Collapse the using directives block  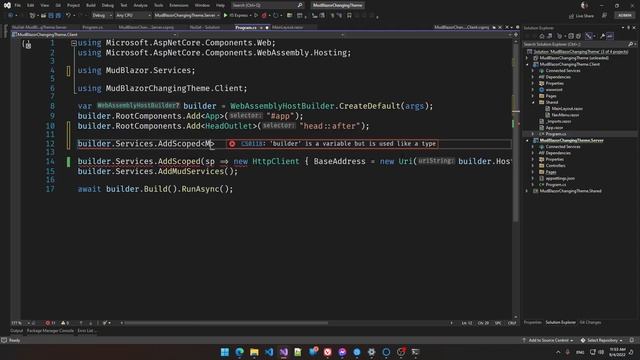point(73,43)
